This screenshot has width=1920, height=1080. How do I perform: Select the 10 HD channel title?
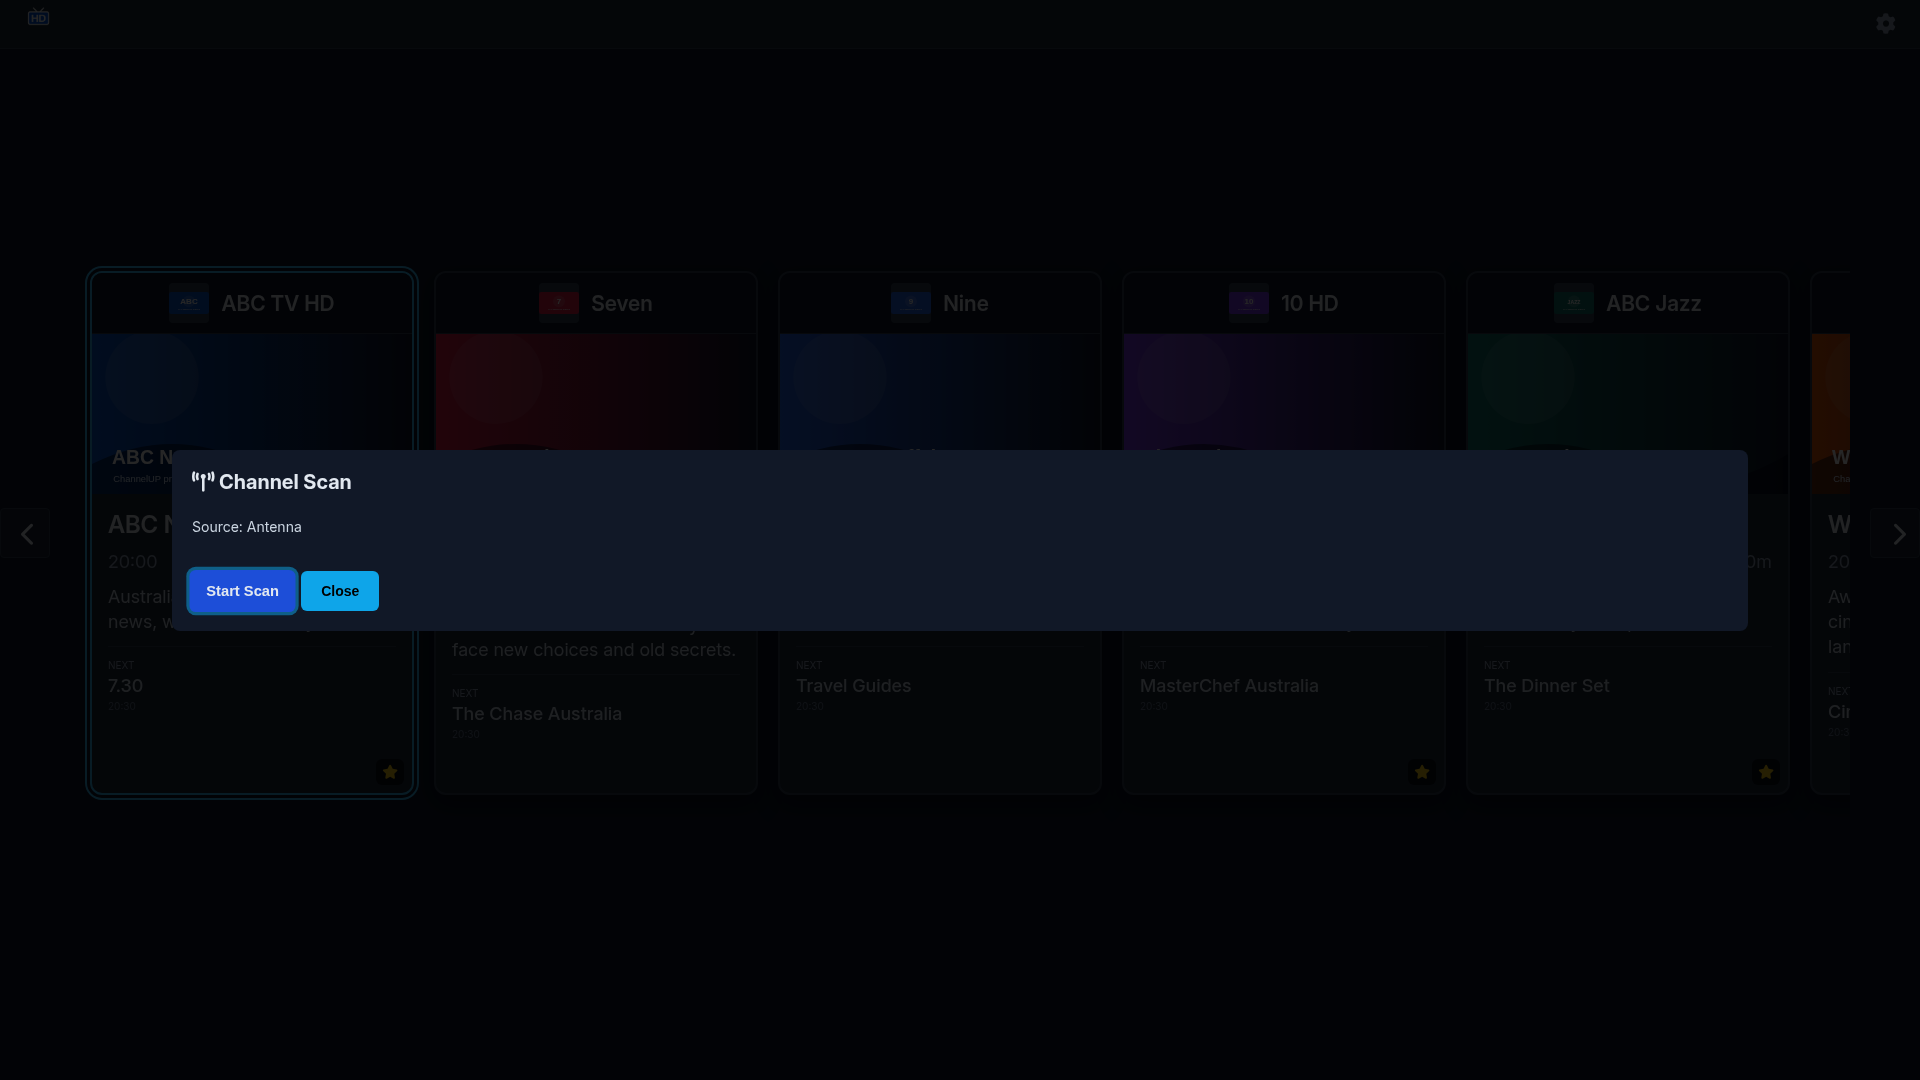(1310, 303)
